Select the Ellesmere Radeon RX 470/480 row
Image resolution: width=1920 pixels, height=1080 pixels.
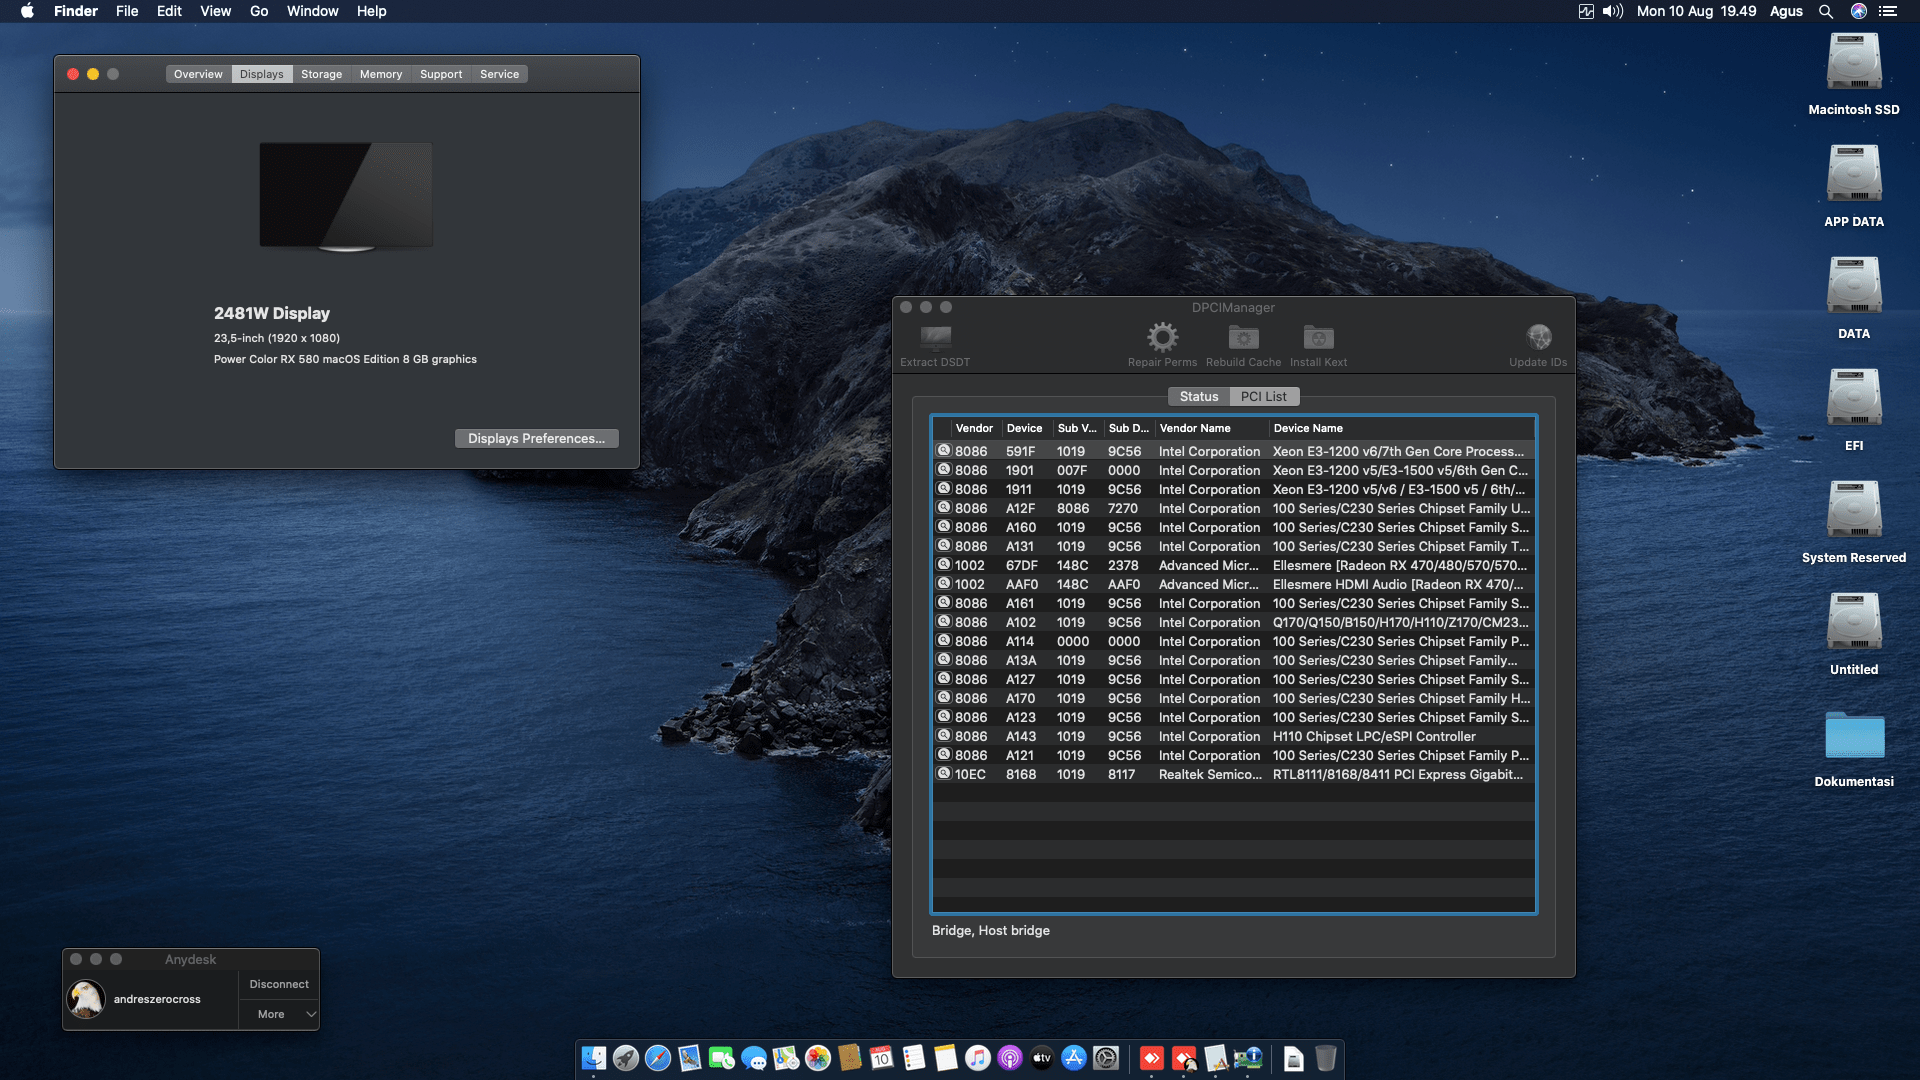(1234, 566)
